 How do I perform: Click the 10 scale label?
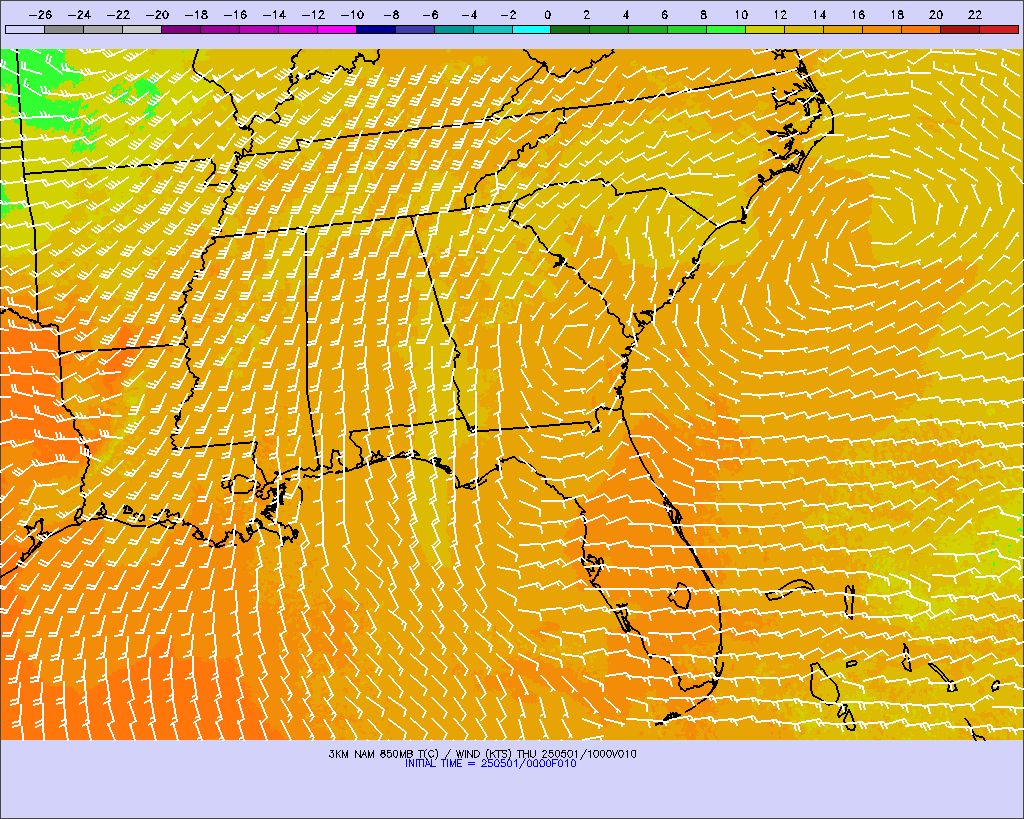[x=741, y=14]
